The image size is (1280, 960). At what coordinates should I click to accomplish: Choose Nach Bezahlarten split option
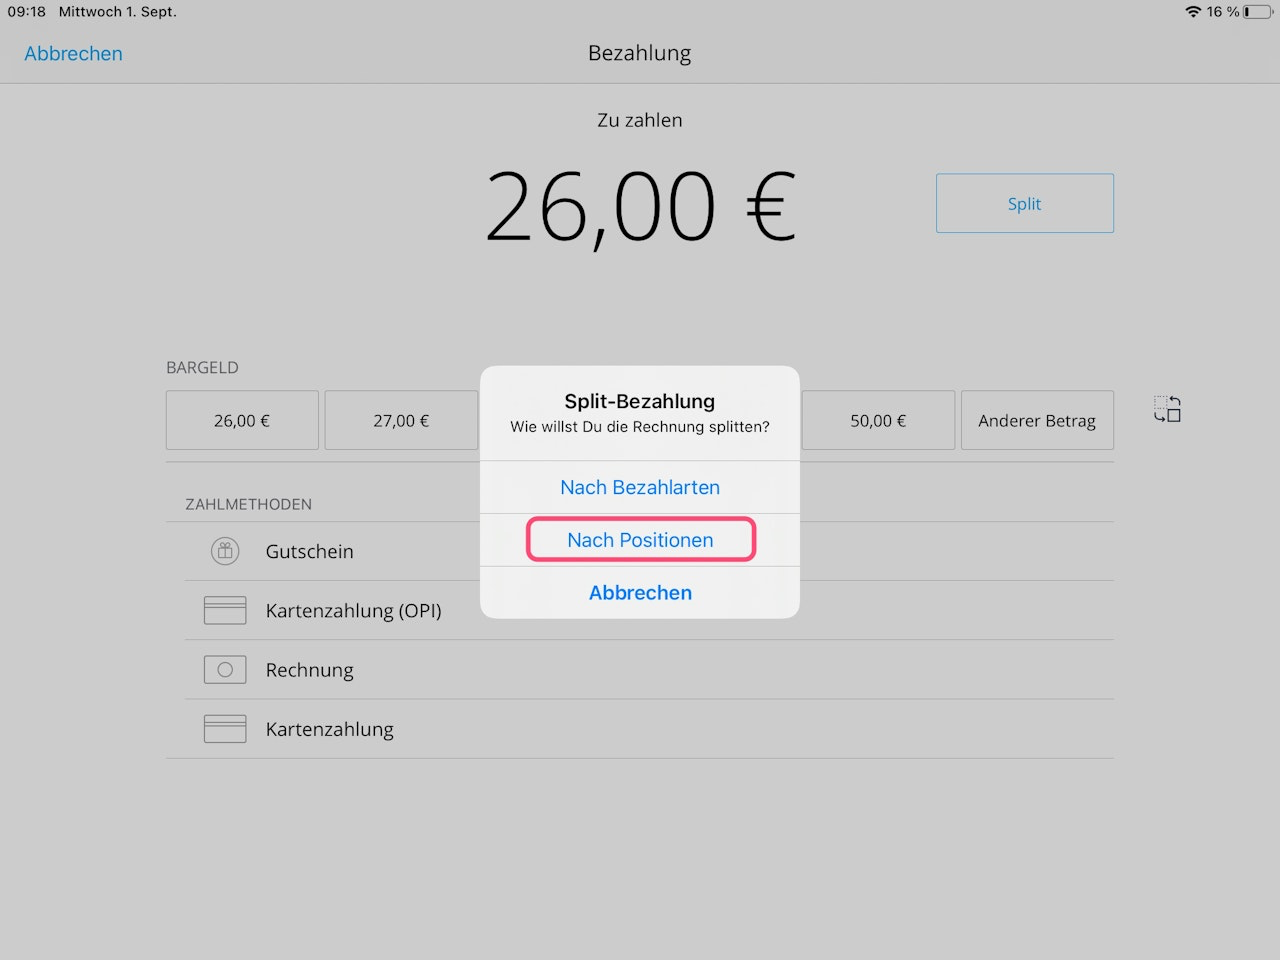click(640, 487)
